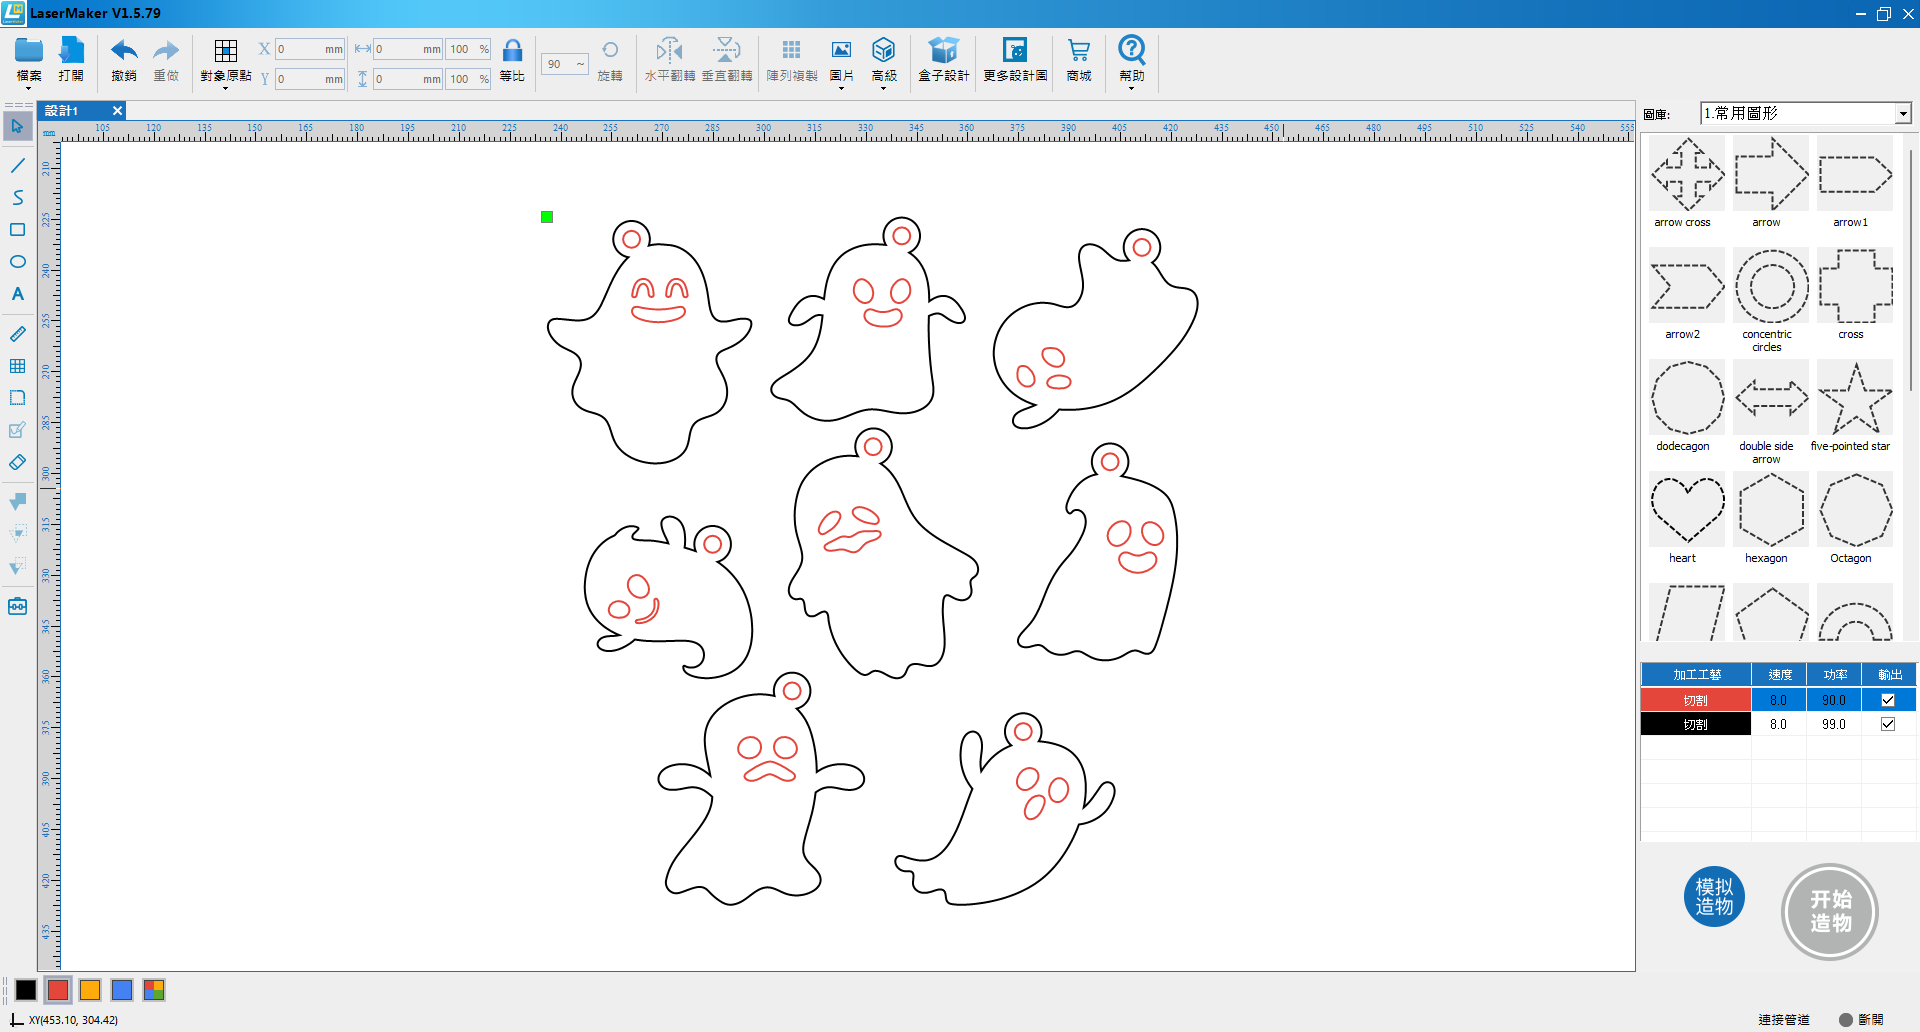Image resolution: width=1920 pixels, height=1032 pixels.
Task: Click the Rotate icon
Action: pyautogui.click(x=609, y=52)
